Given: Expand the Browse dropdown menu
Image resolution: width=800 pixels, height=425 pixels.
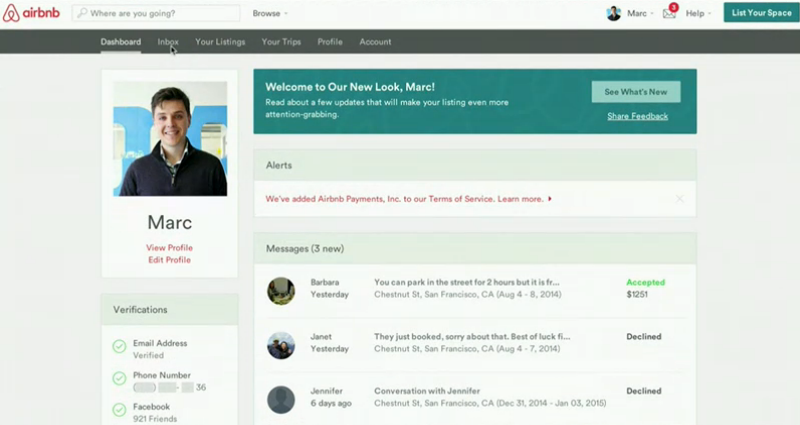Looking at the screenshot, I should [x=269, y=14].
